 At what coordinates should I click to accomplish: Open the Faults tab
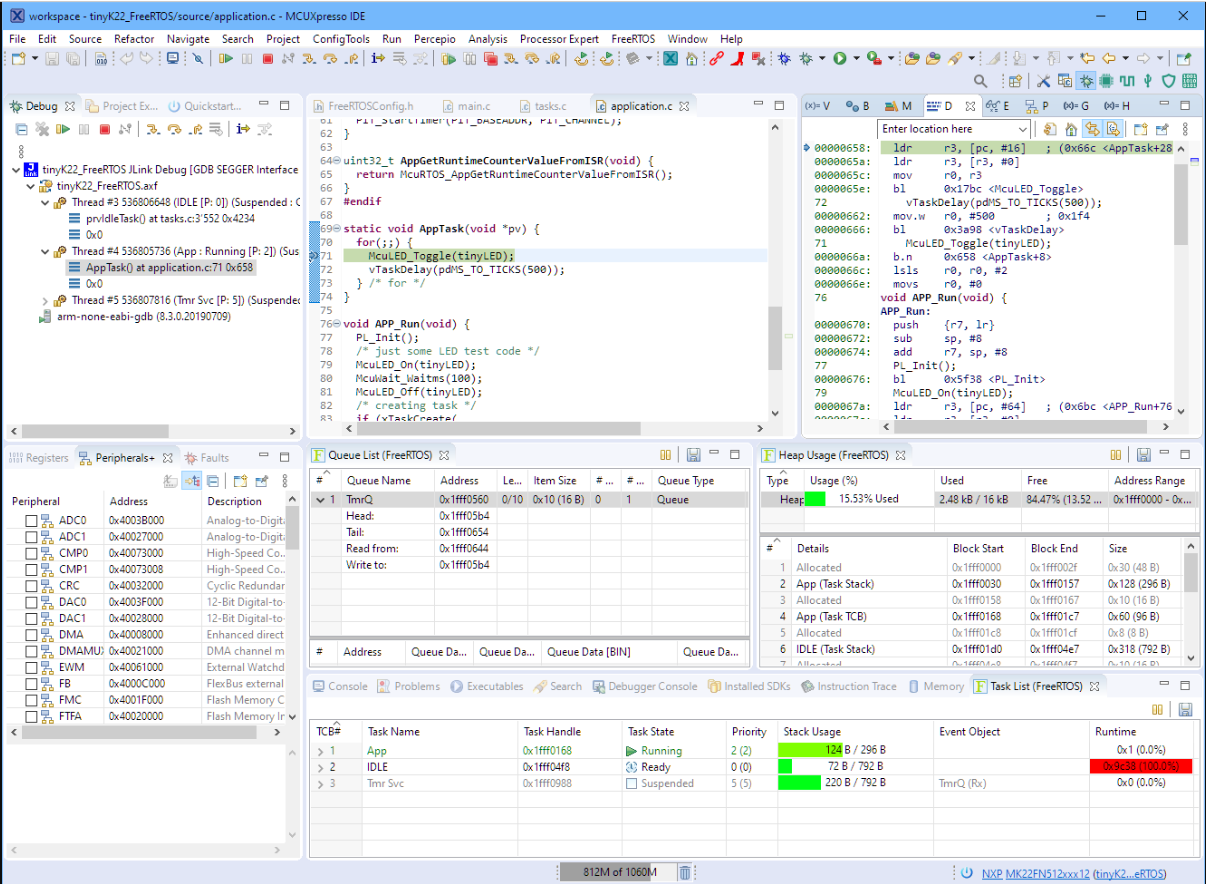207,458
